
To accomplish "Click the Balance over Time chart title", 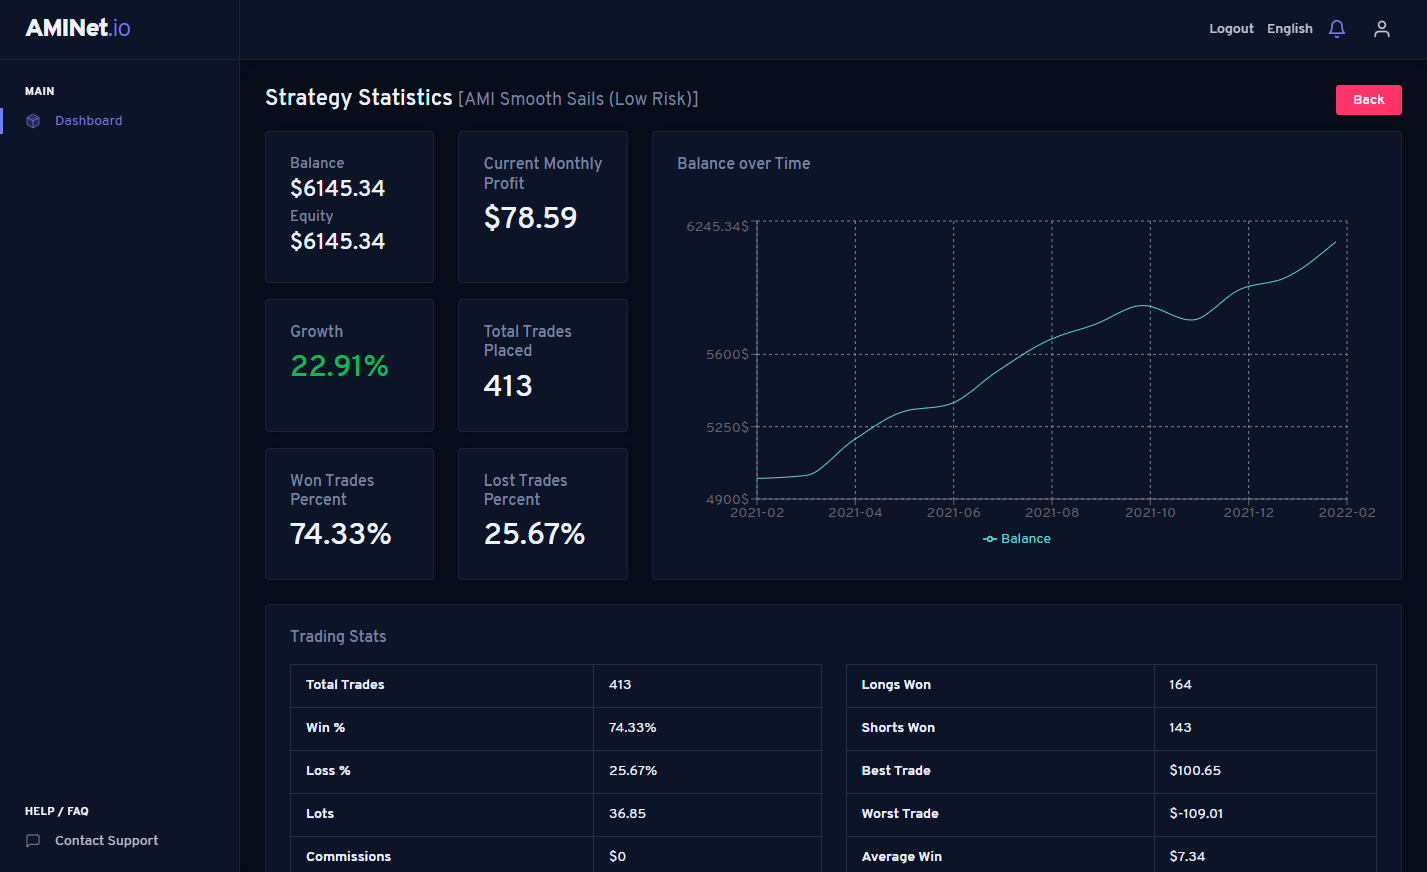I will [x=744, y=164].
